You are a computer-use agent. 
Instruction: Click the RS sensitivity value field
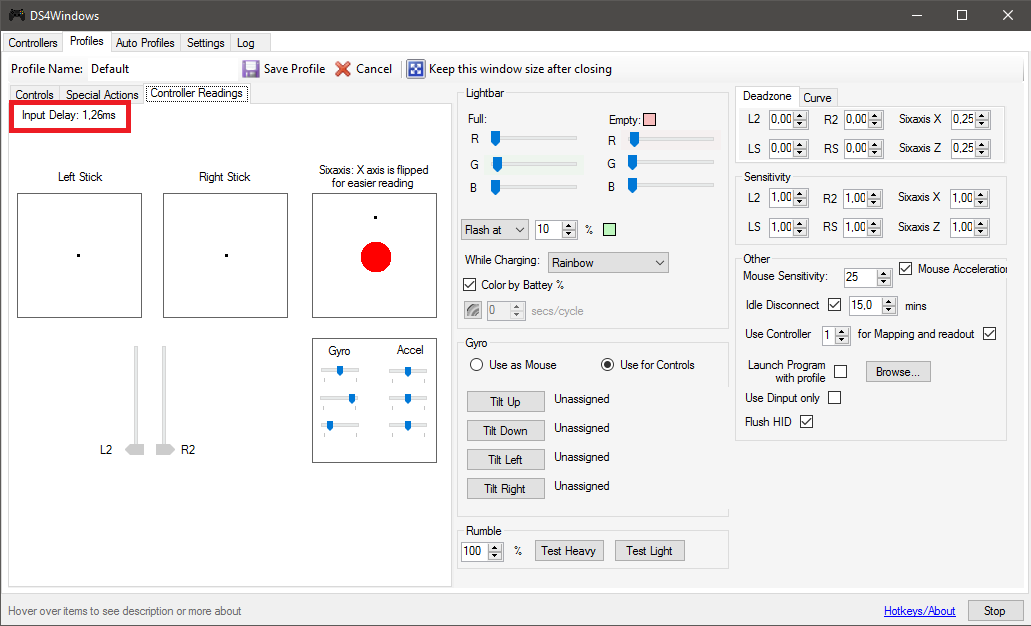click(855, 227)
